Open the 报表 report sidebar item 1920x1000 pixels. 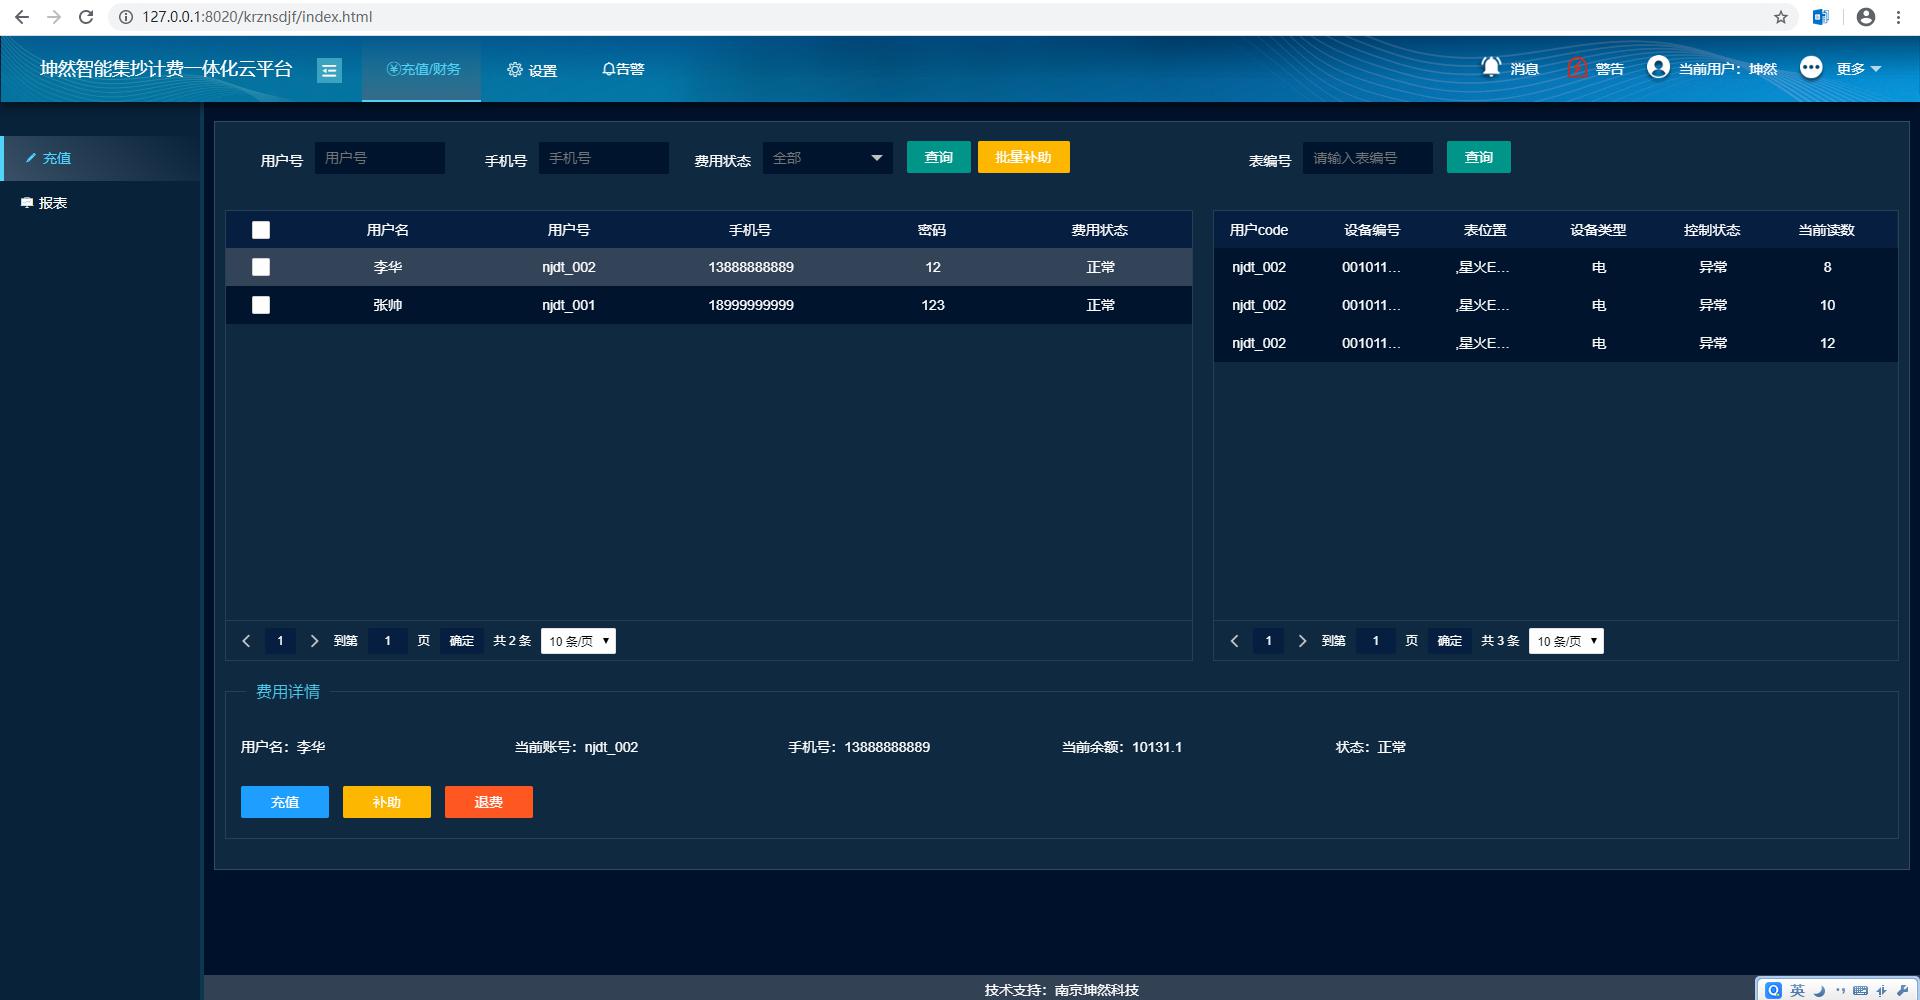pos(52,203)
